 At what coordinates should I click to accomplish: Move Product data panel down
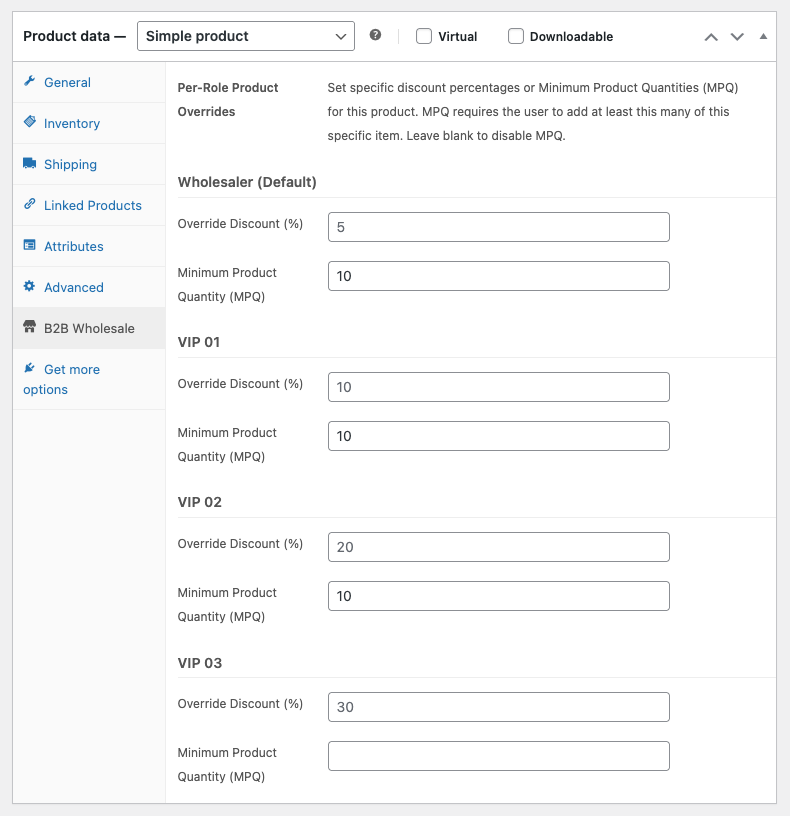point(737,37)
